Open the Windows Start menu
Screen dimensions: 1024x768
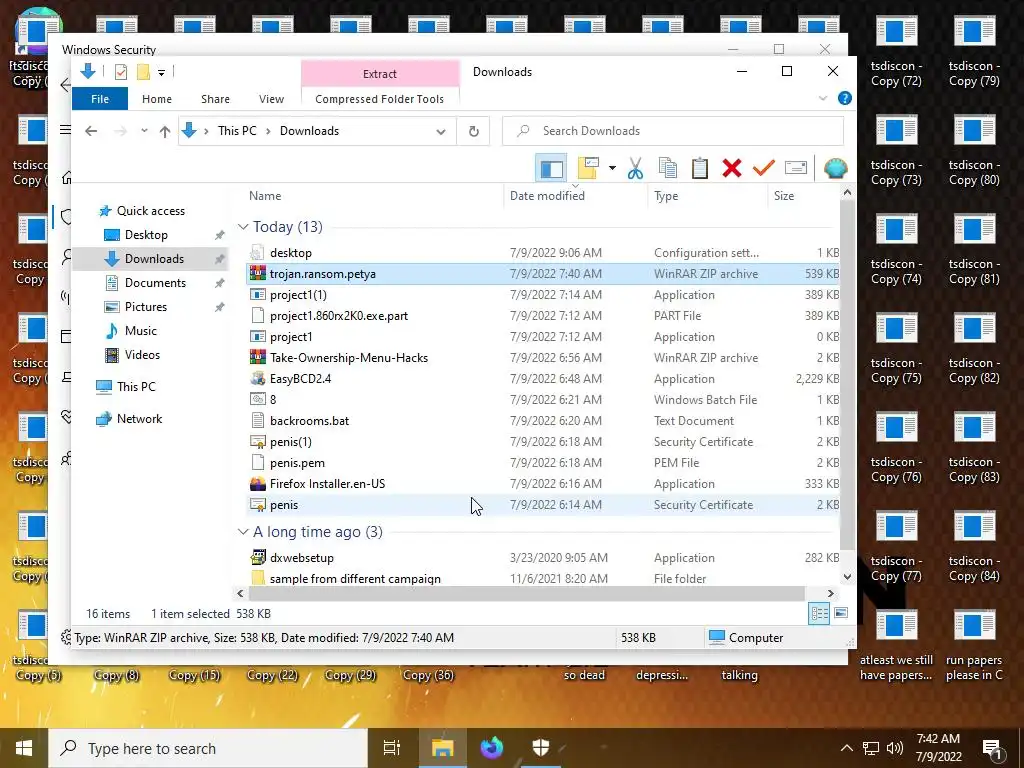24,748
